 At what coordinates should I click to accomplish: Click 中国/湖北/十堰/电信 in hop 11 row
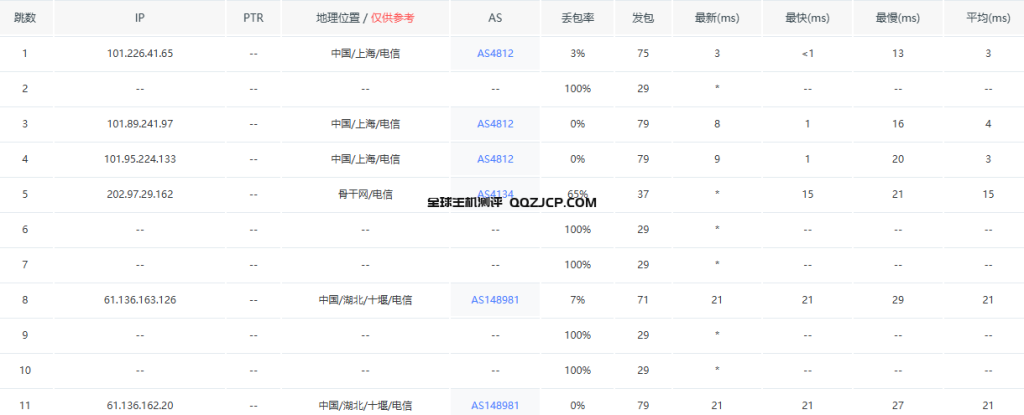coord(365,406)
